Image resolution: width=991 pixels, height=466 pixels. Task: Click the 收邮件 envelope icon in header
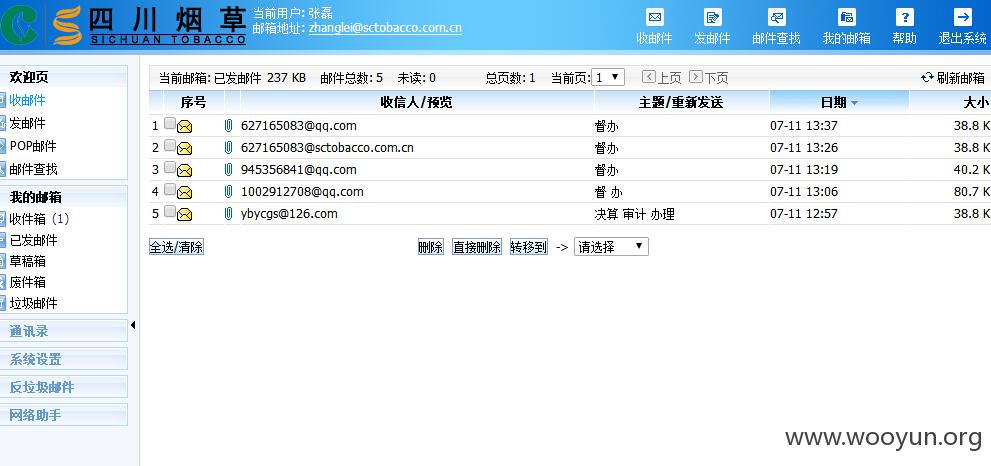point(655,17)
